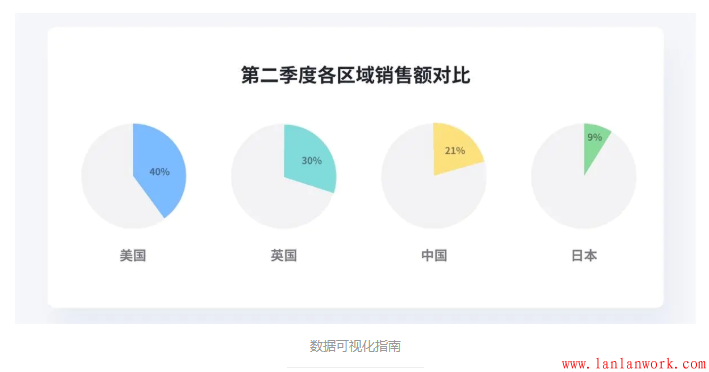Viewport: 709px width, 372px height.
Task: Select the 中国 label
Action: [x=434, y=256]
